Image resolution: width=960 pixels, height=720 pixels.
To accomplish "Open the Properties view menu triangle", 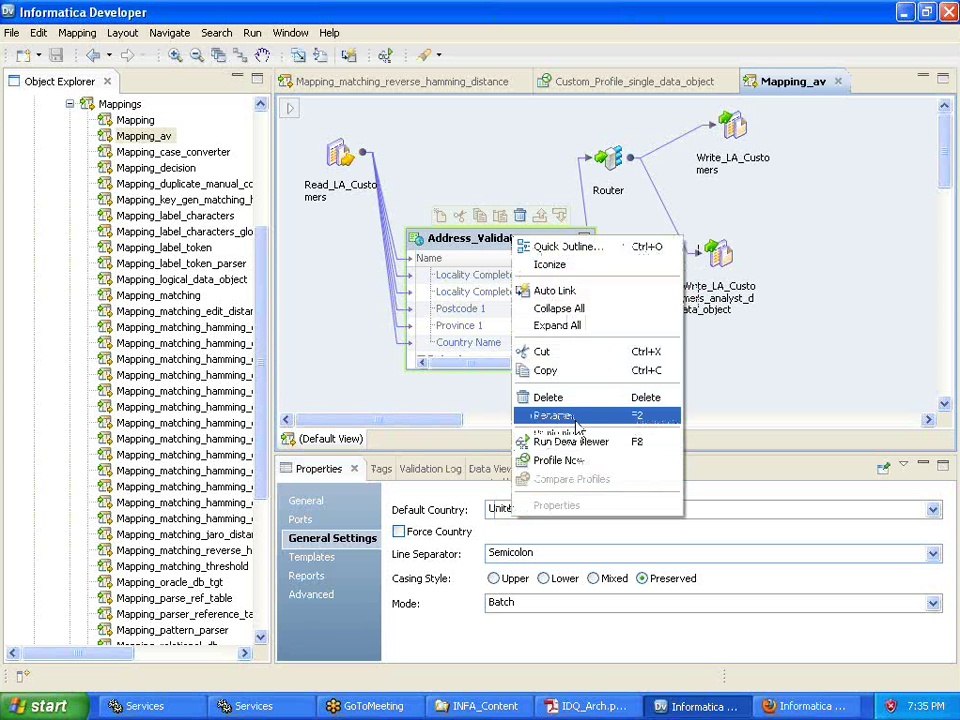I will point(904,464).
